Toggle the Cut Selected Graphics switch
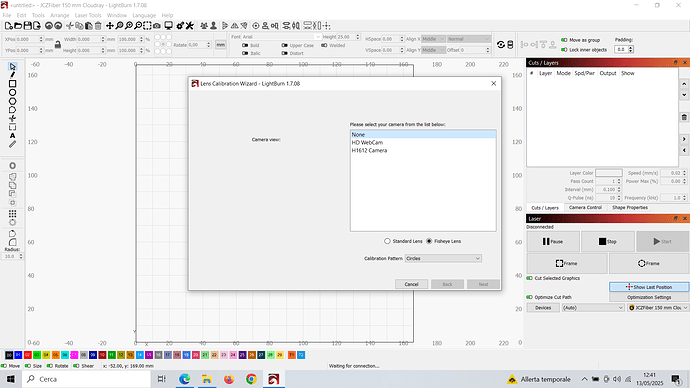Image resolution: width=690 pixels, height=388 pixels. [x=529, y=278]
